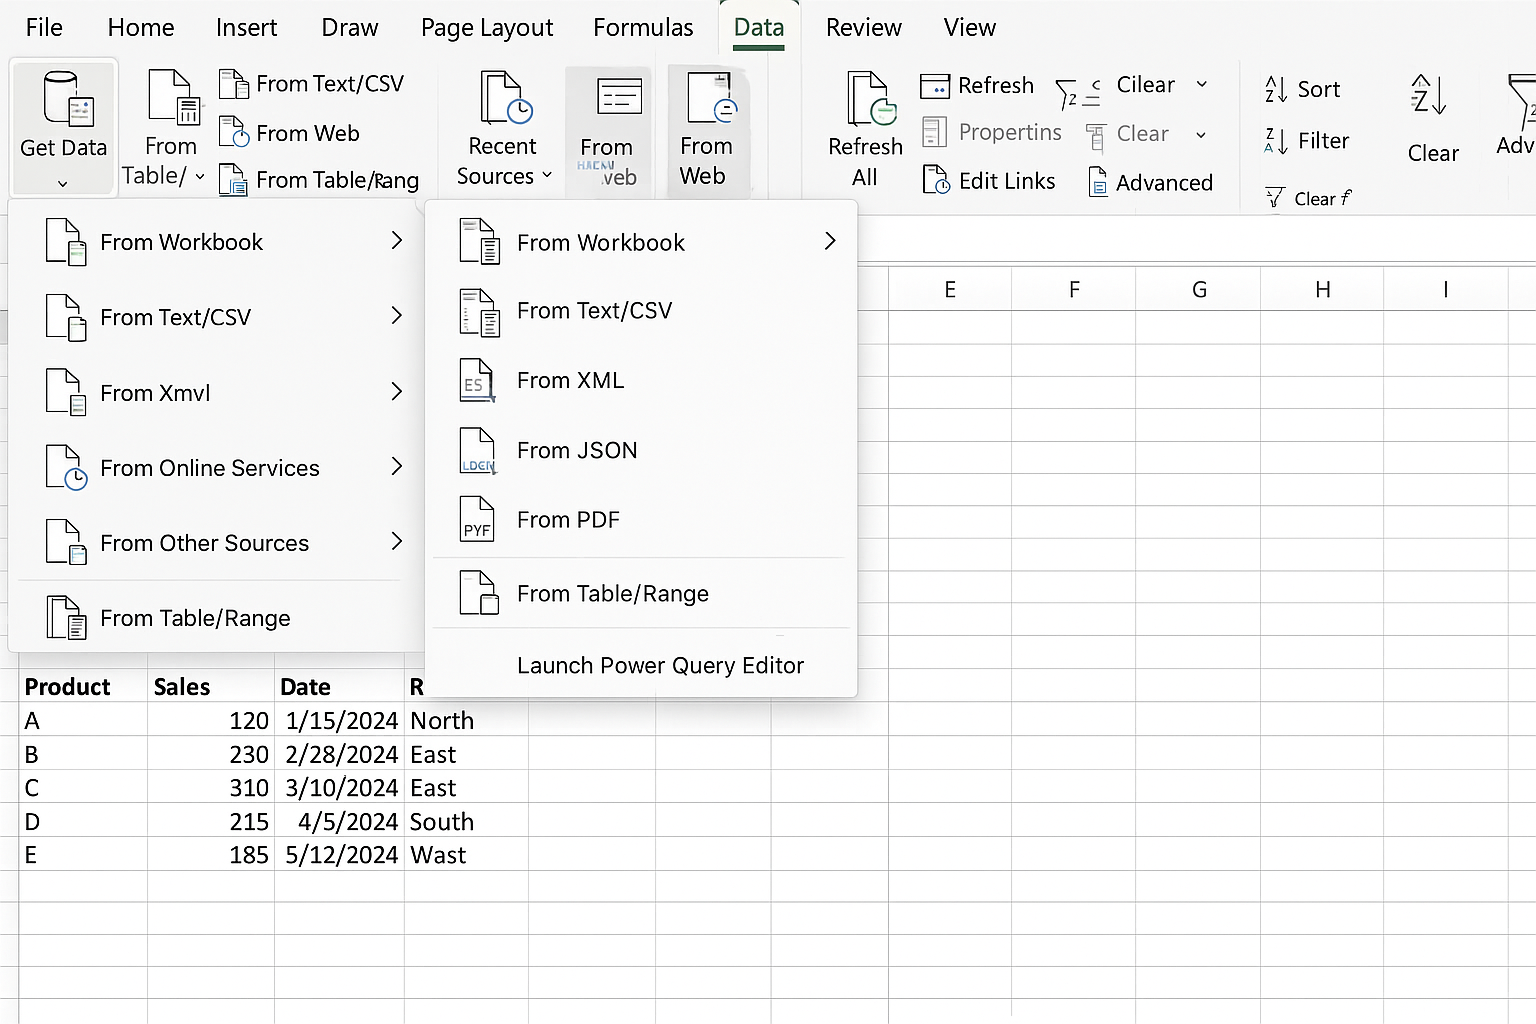The image size is (1536, 1024).
Task: Expand From Workbook arrow in left menu
Action: [x=397, y=241]
